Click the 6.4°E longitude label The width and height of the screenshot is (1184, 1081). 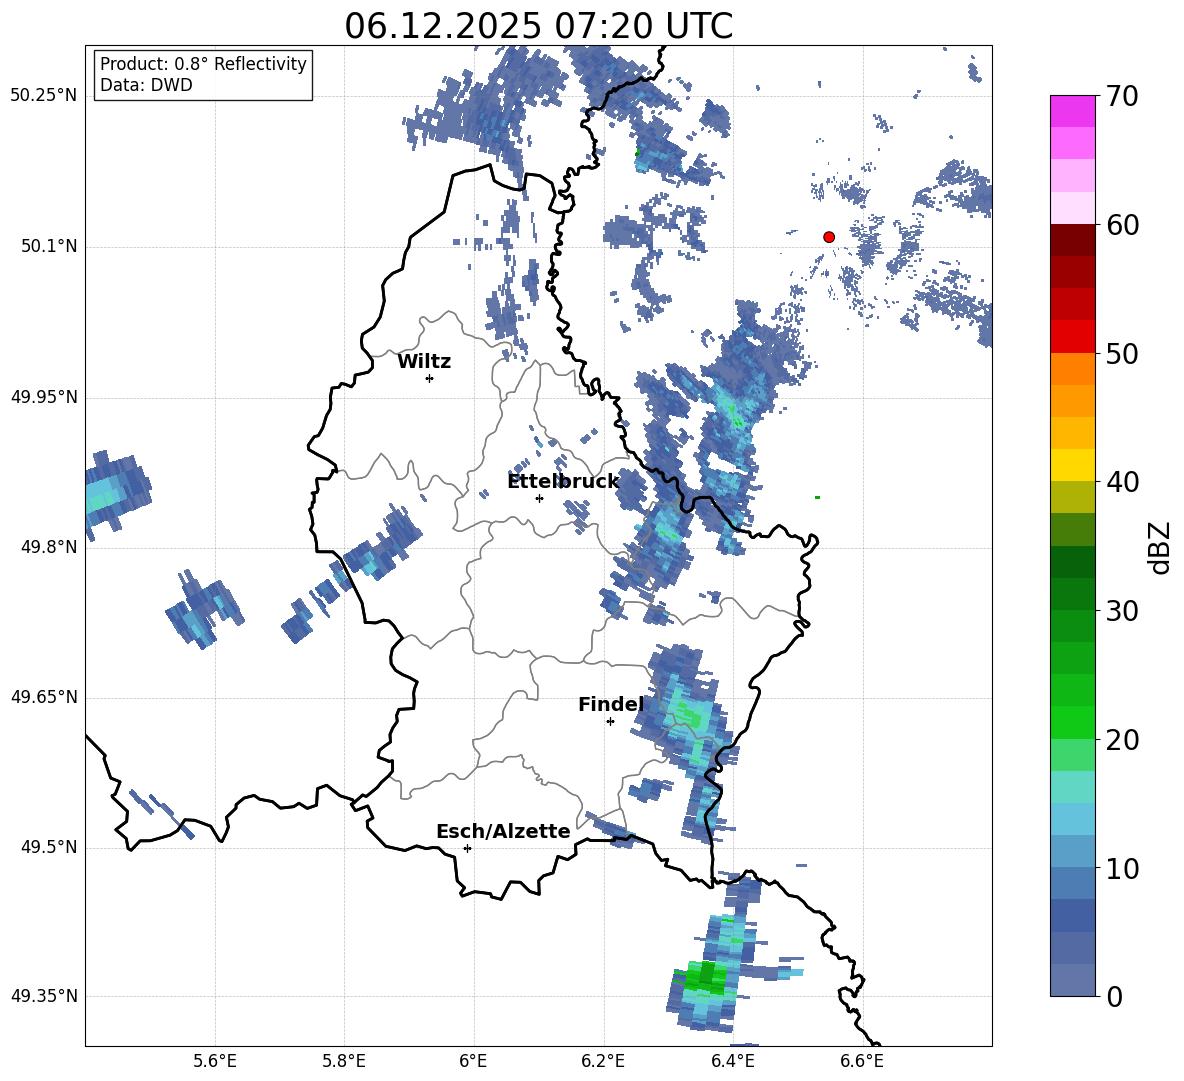732,1061
